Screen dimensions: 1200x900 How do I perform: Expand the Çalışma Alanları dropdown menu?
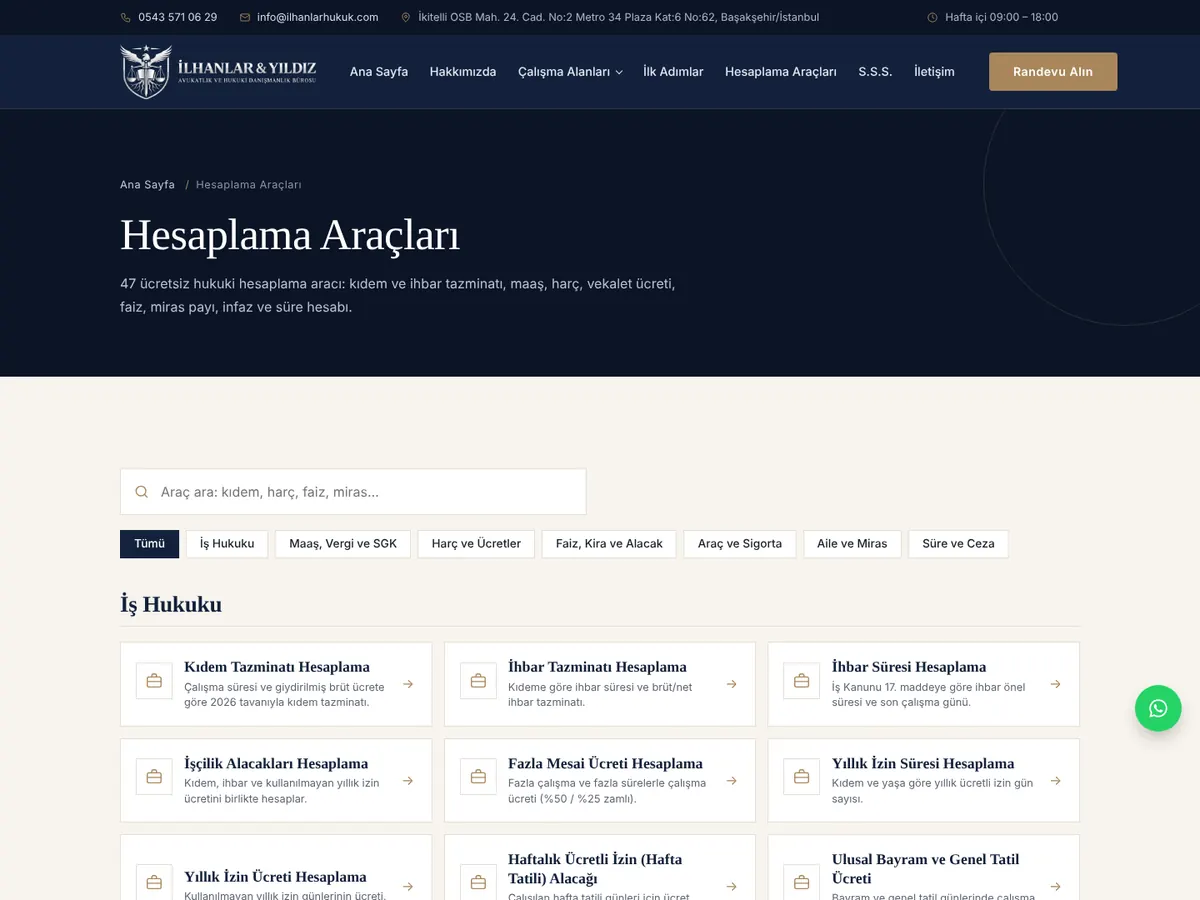click(x=570, y=72)
